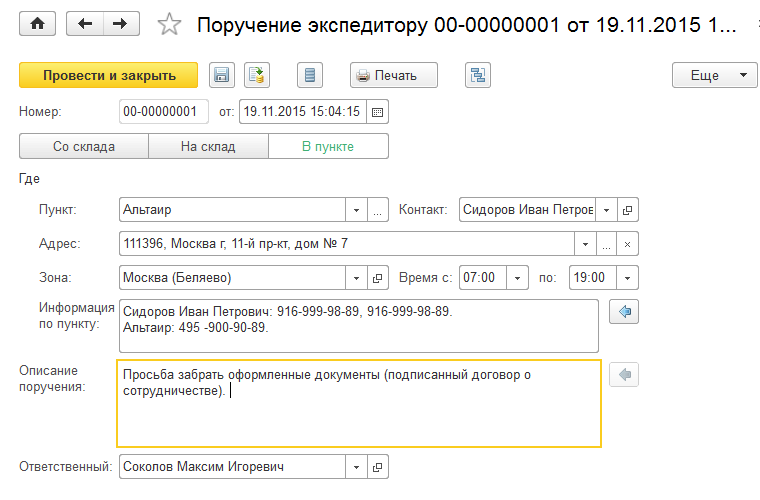Add document to favorites with the star
This screenshot has height=500, width=760.
click(x=171, y=24)
